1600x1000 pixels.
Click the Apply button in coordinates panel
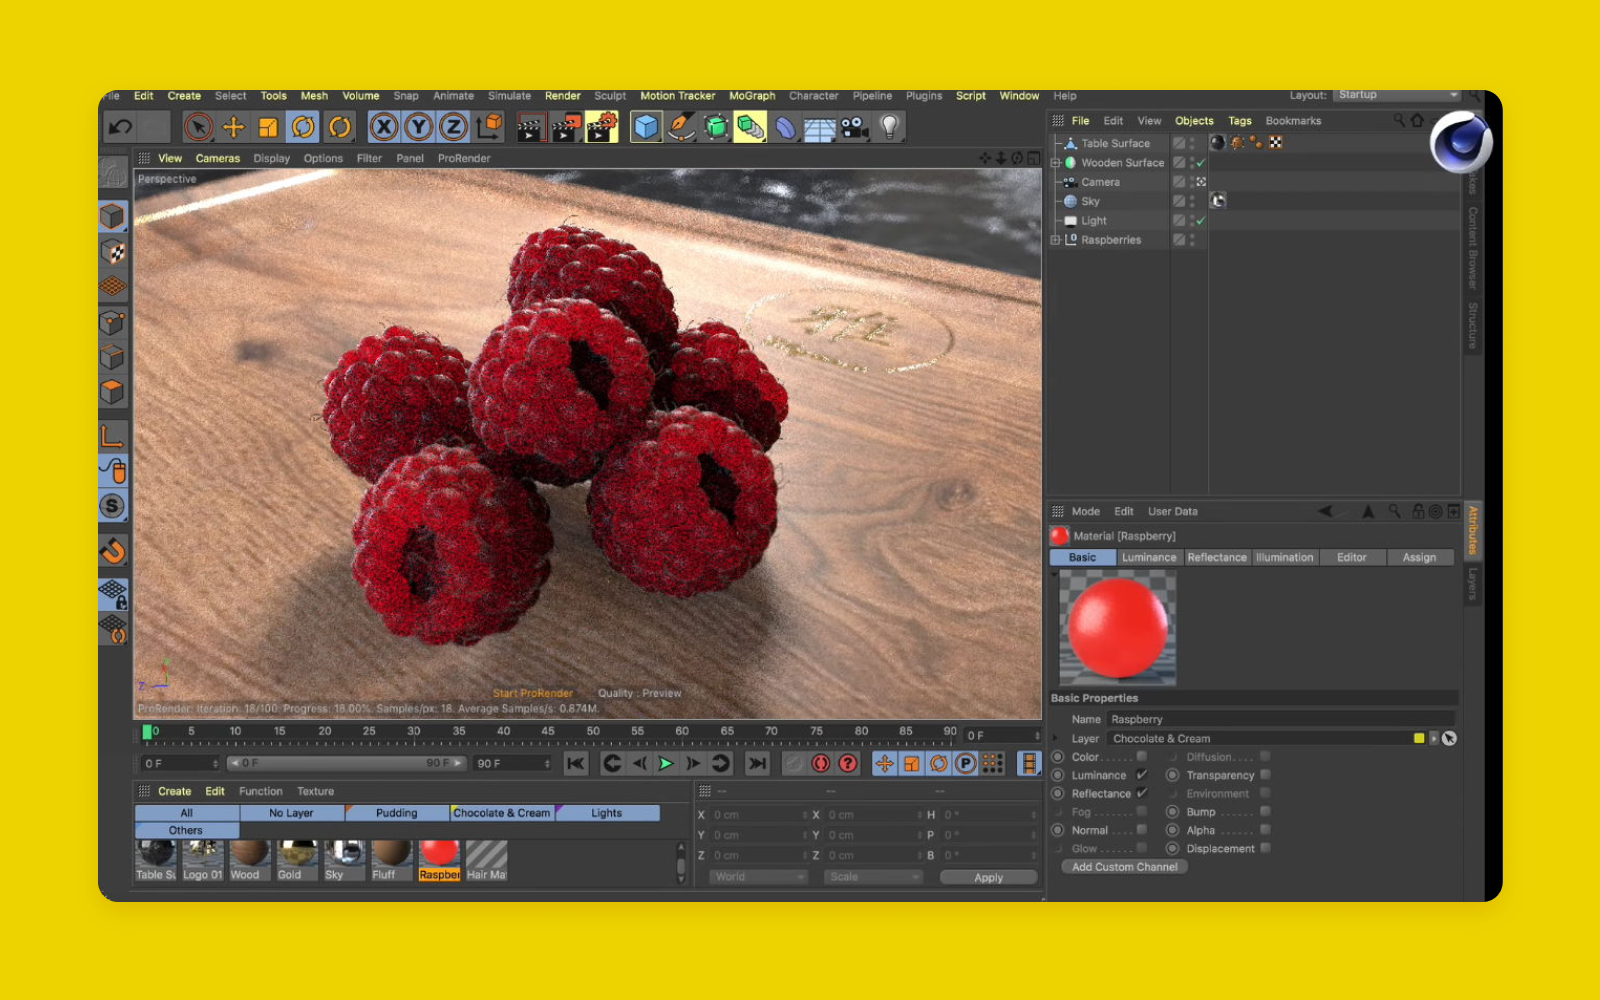[x=988, y=877]
